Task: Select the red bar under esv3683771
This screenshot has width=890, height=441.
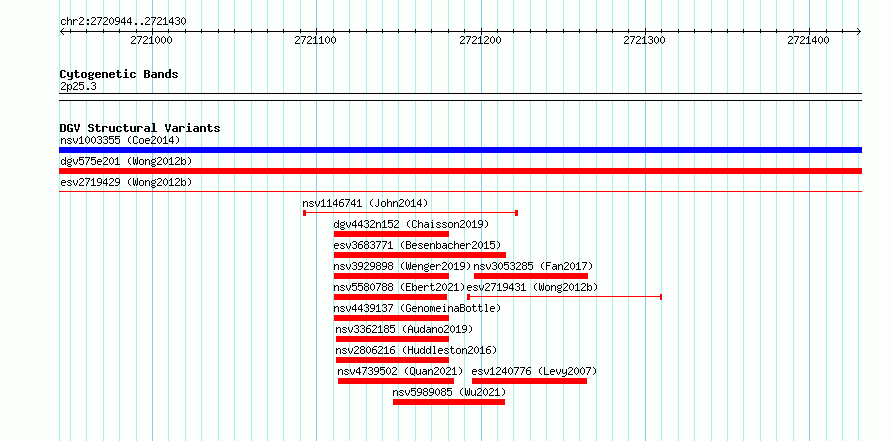Action: (419, 255)
